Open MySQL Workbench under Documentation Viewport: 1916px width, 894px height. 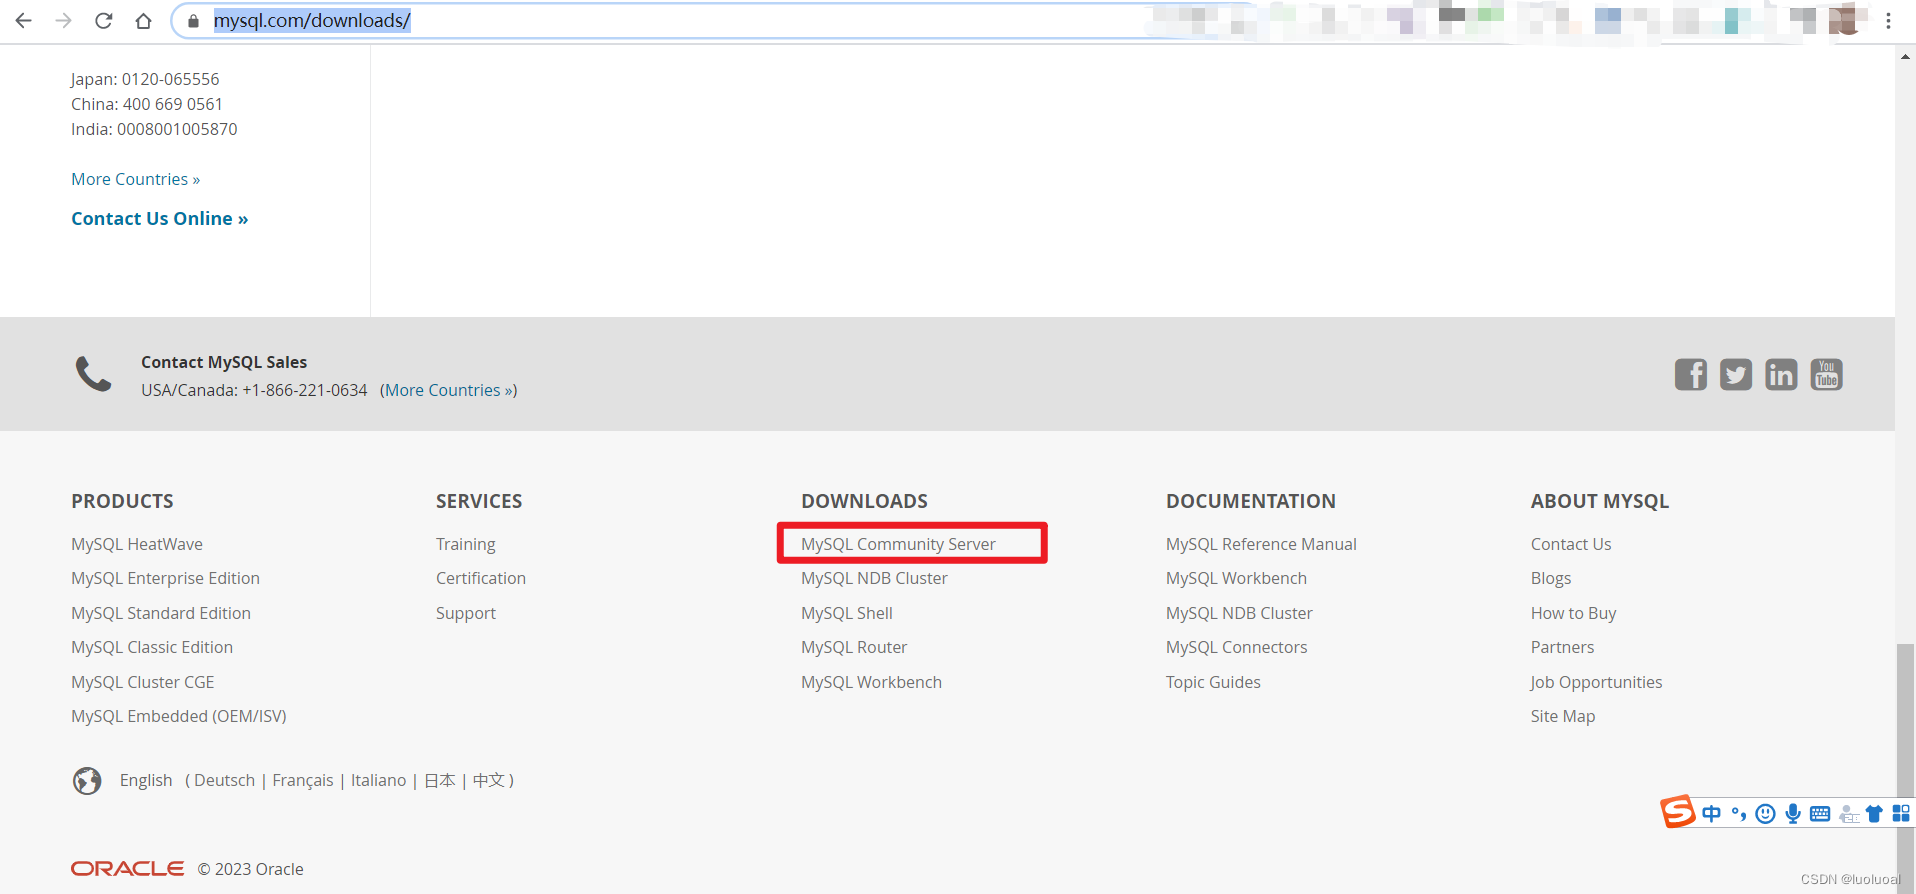[1236, 578]
